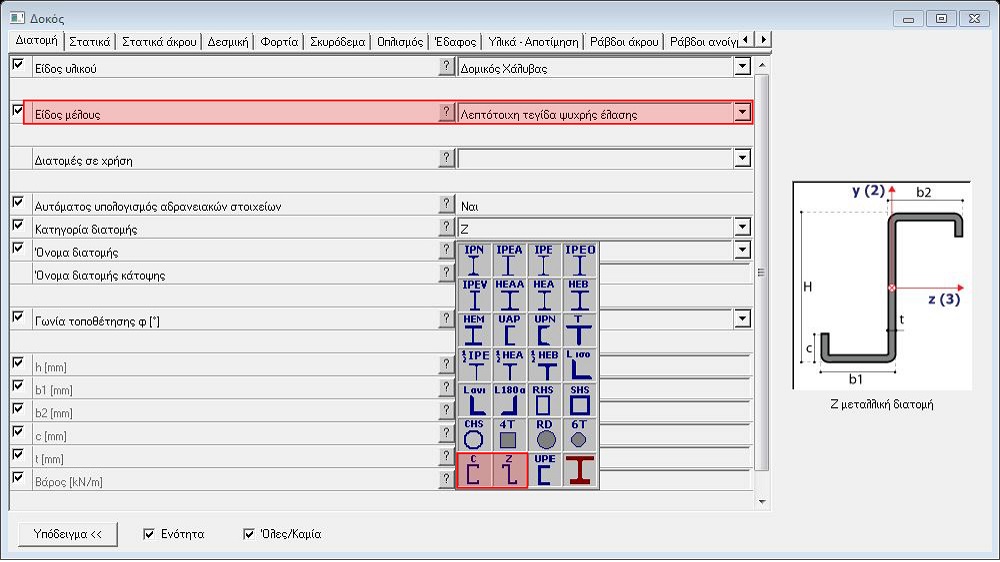The height and width of the screenshot is (562, 1000).
Task: Select the IPN section profile icon
Action: pyautogui.click(x=474, y=260)
